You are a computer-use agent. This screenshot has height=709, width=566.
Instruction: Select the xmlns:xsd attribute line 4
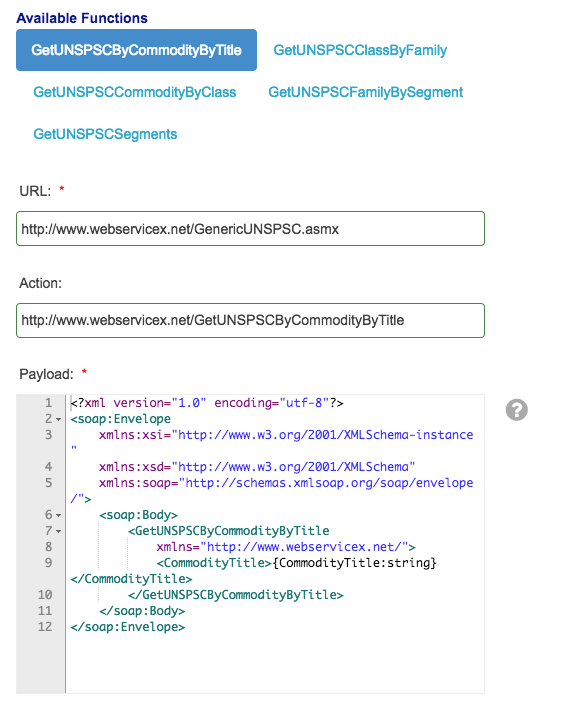tap(257, 467)
